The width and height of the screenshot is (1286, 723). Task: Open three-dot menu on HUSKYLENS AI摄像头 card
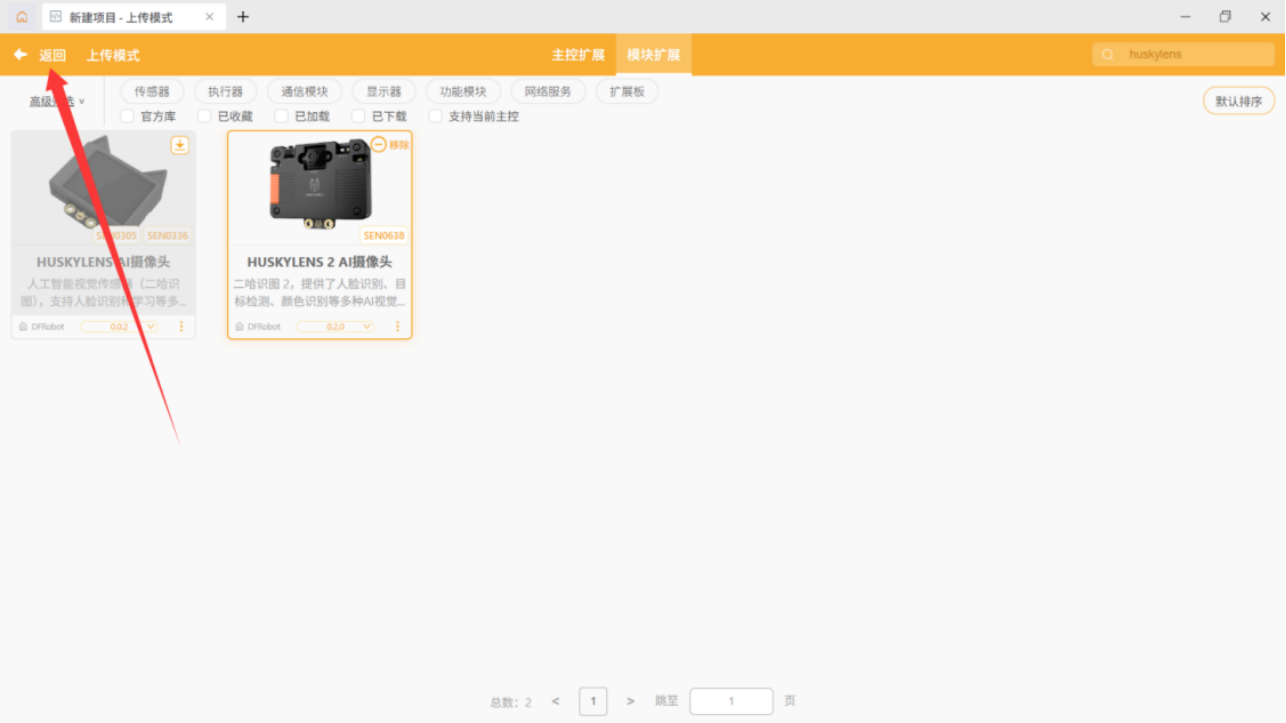click(x=181, y=327)
